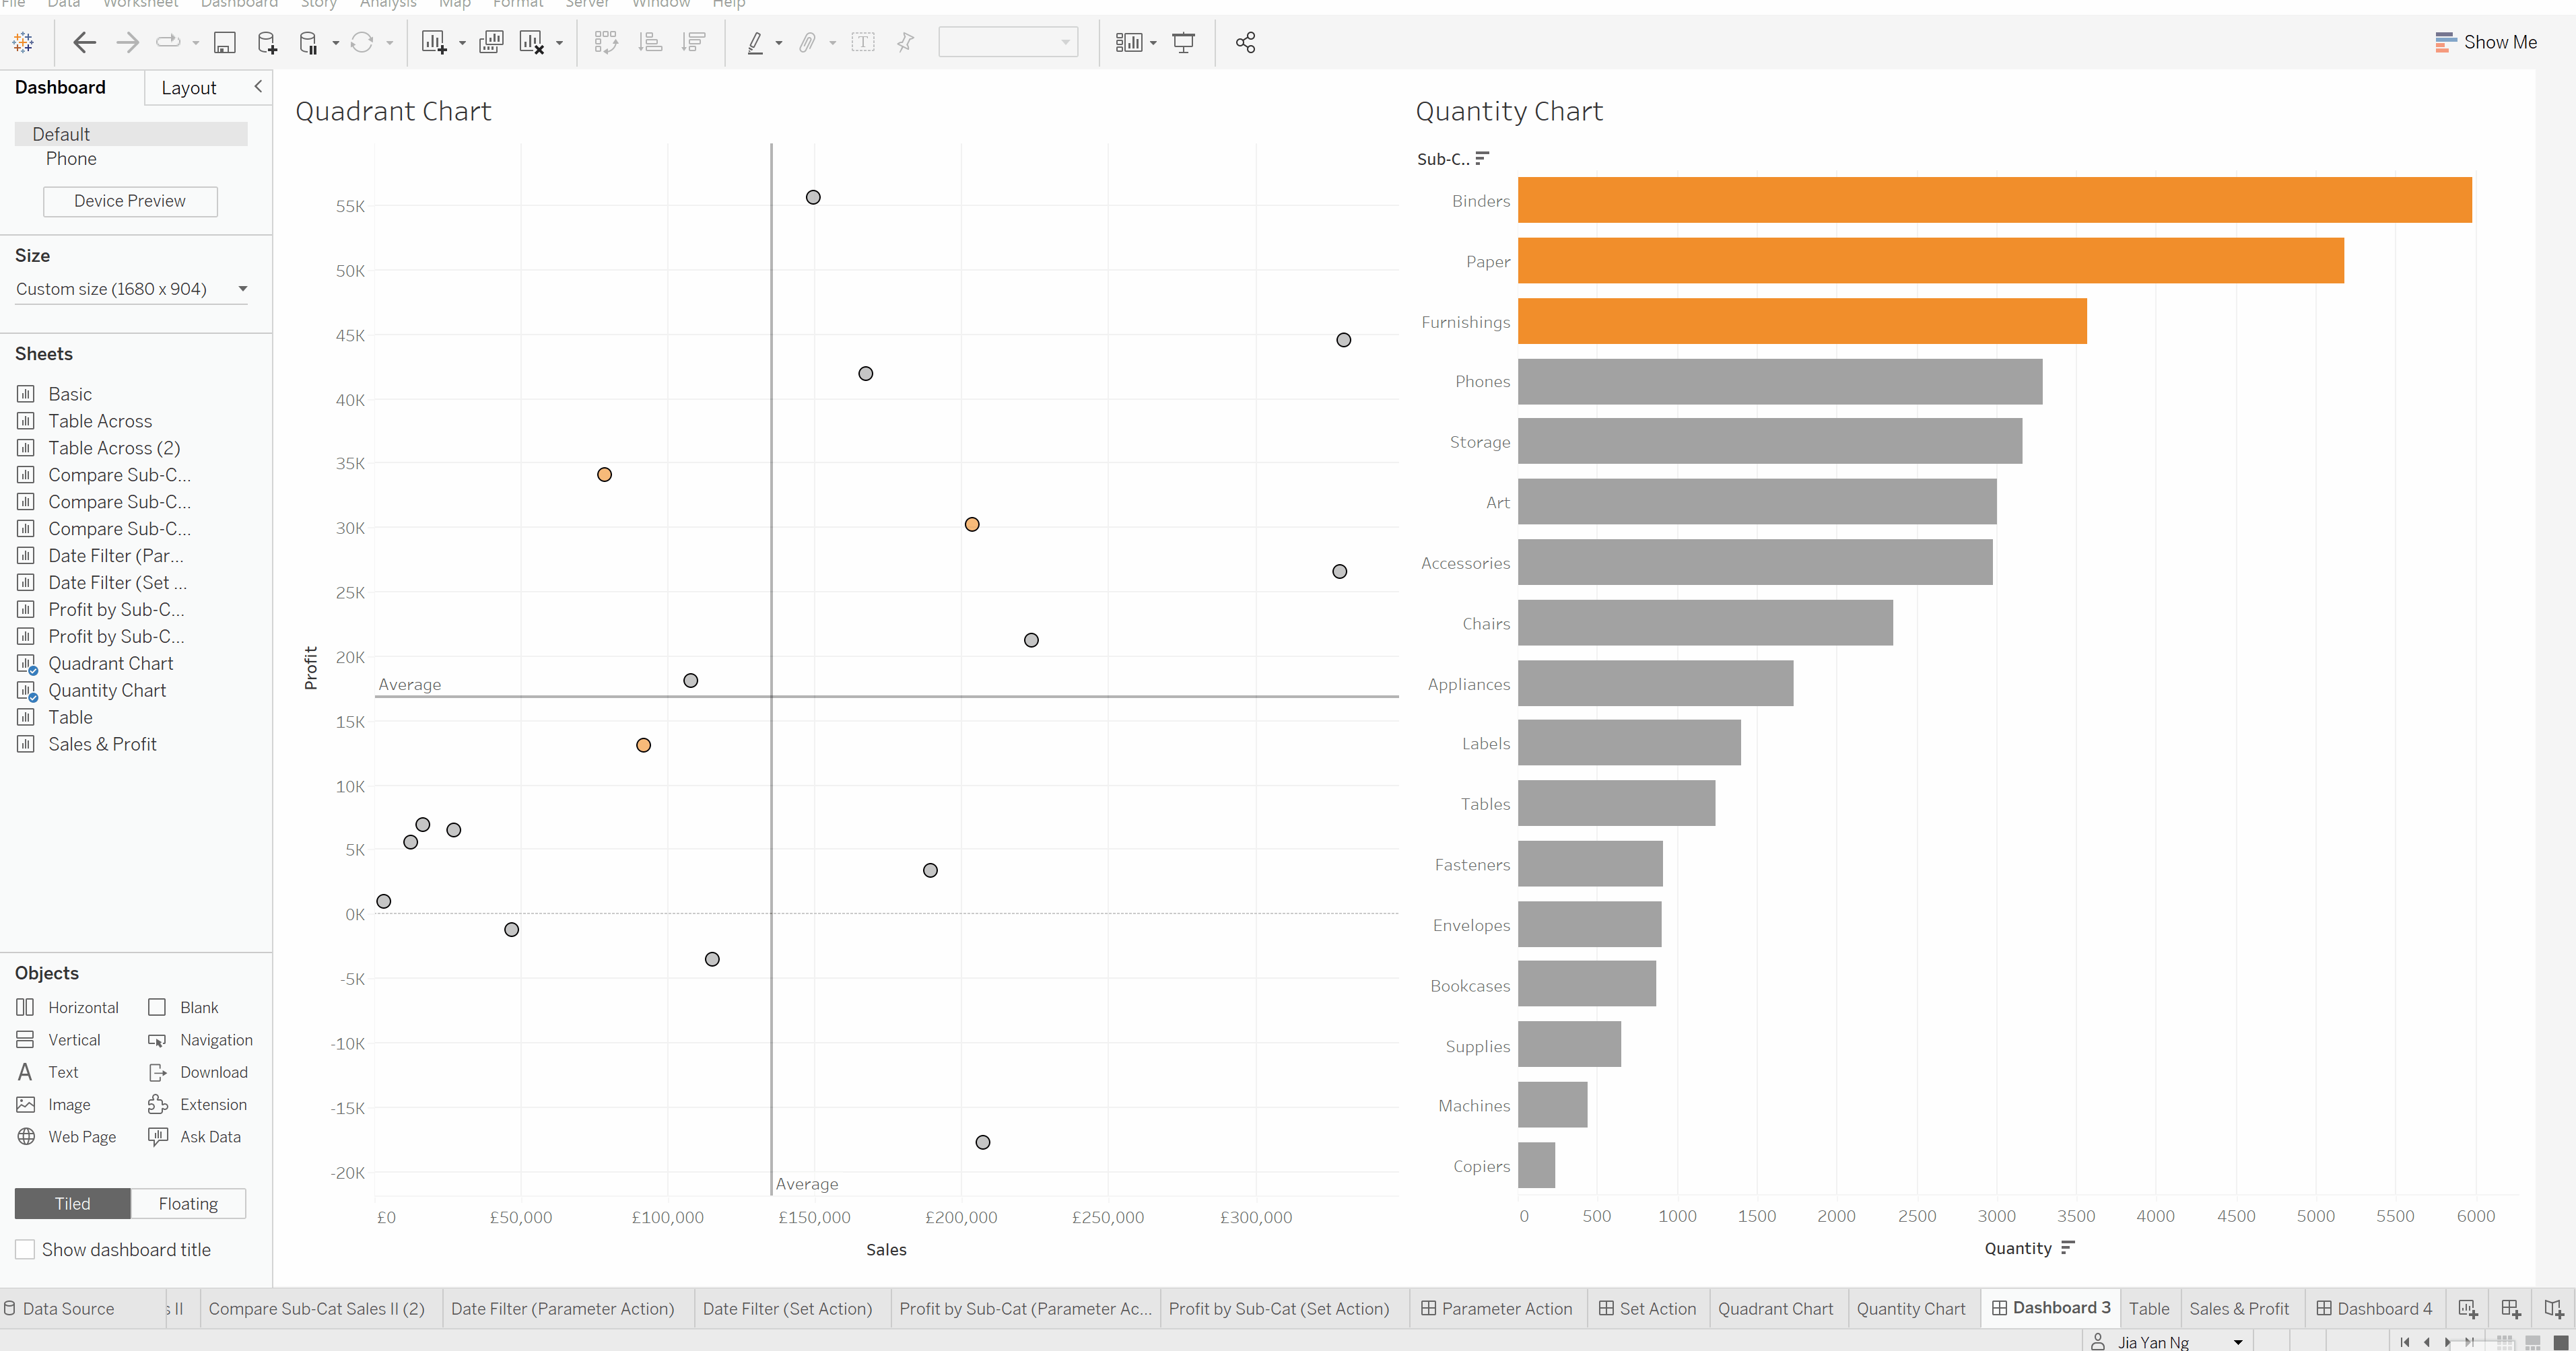Click the Share workbook icon

coord(1245,43)
